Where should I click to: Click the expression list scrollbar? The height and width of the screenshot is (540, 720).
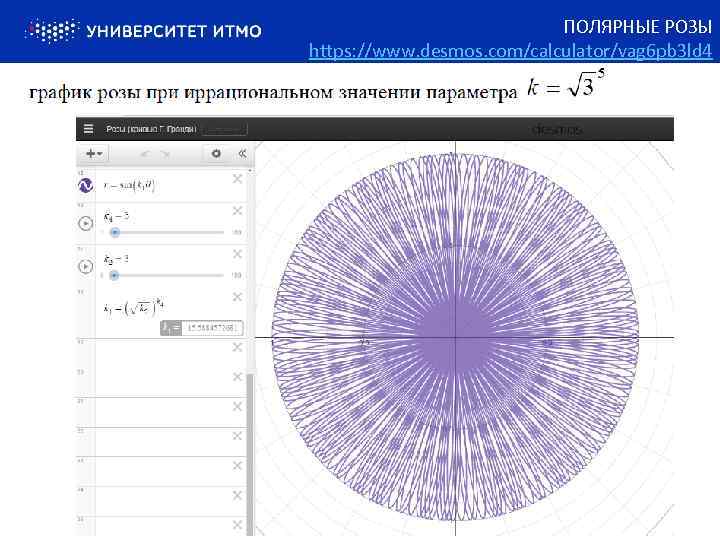pyautogui.click(x=250, y=455)
